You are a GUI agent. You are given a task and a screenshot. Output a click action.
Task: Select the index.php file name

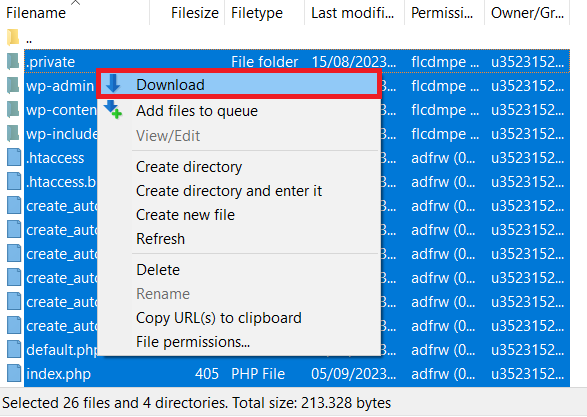click(x=58, y=374)
